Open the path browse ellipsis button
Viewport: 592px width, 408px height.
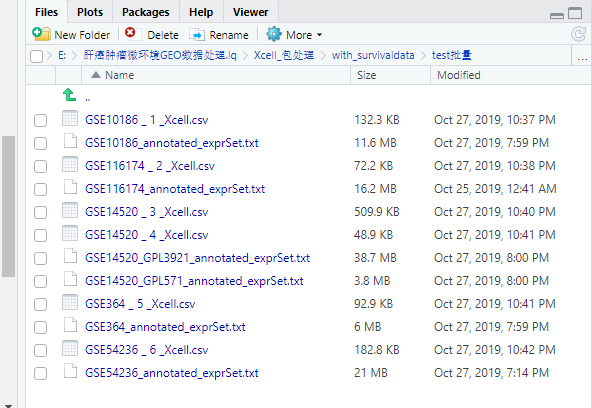tap(582, 57)
